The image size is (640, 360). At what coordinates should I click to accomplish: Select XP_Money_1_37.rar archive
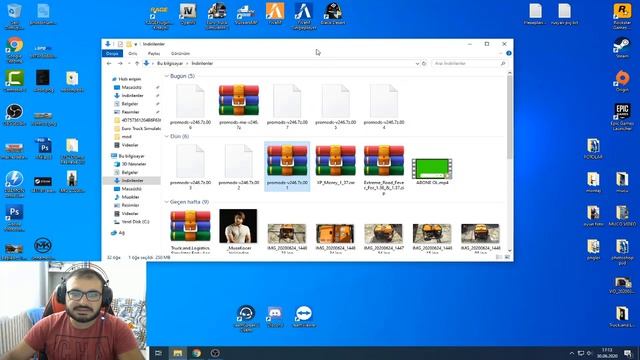336,165
